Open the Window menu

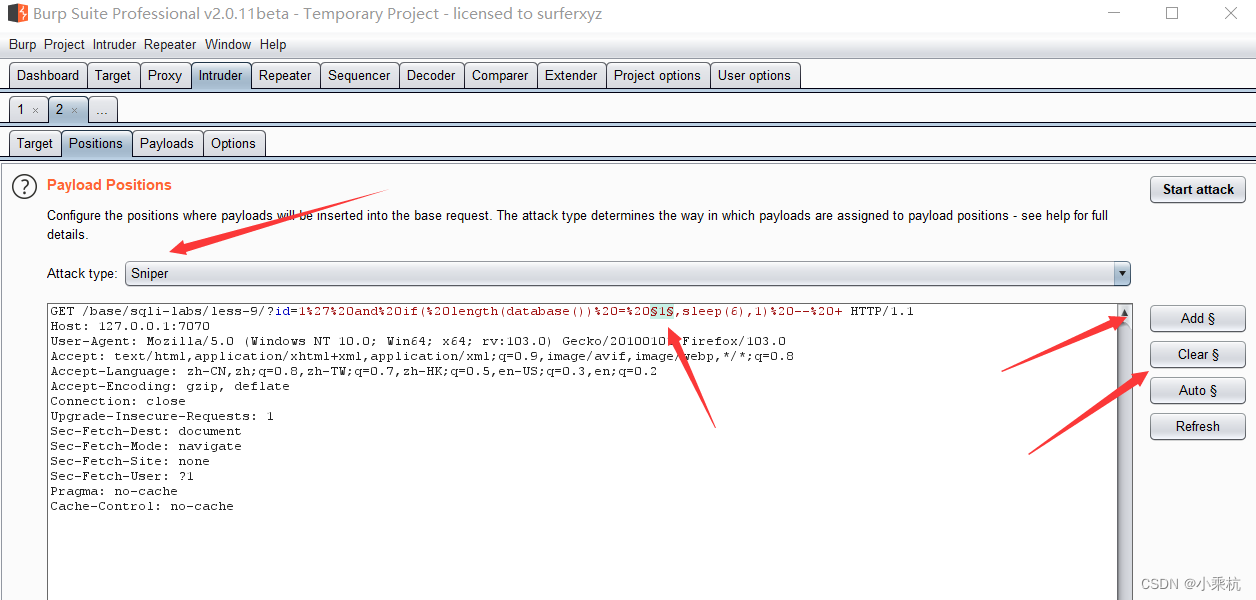(228, 44)
